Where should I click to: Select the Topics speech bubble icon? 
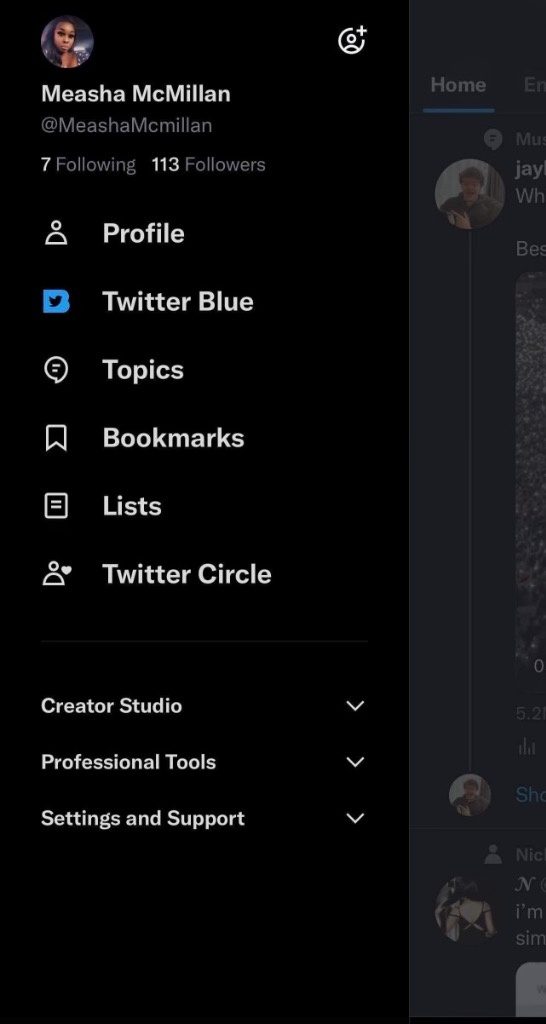click(x=56, y=370)
